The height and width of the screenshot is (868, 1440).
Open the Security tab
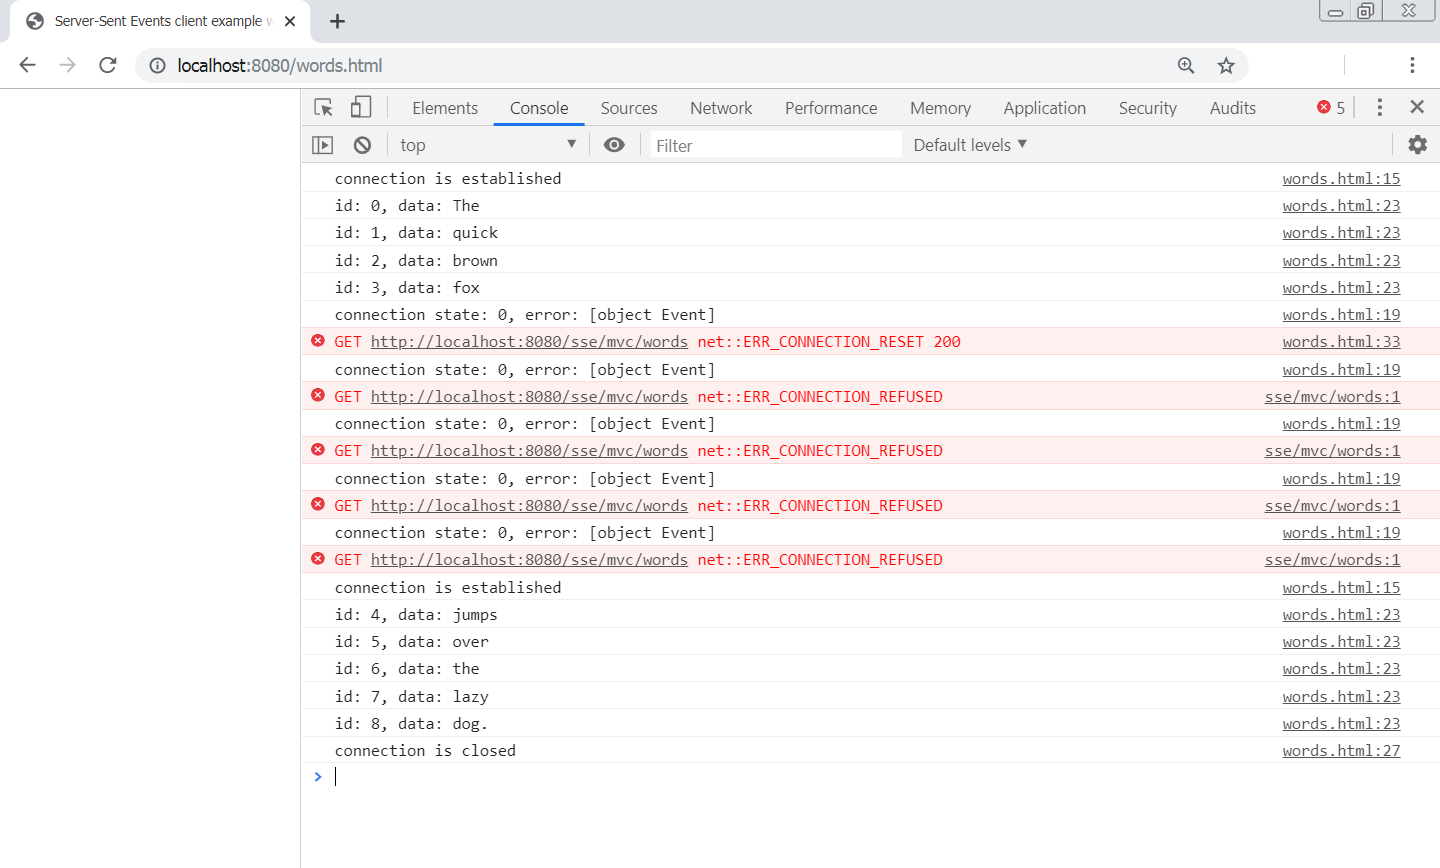[1147, 108]
